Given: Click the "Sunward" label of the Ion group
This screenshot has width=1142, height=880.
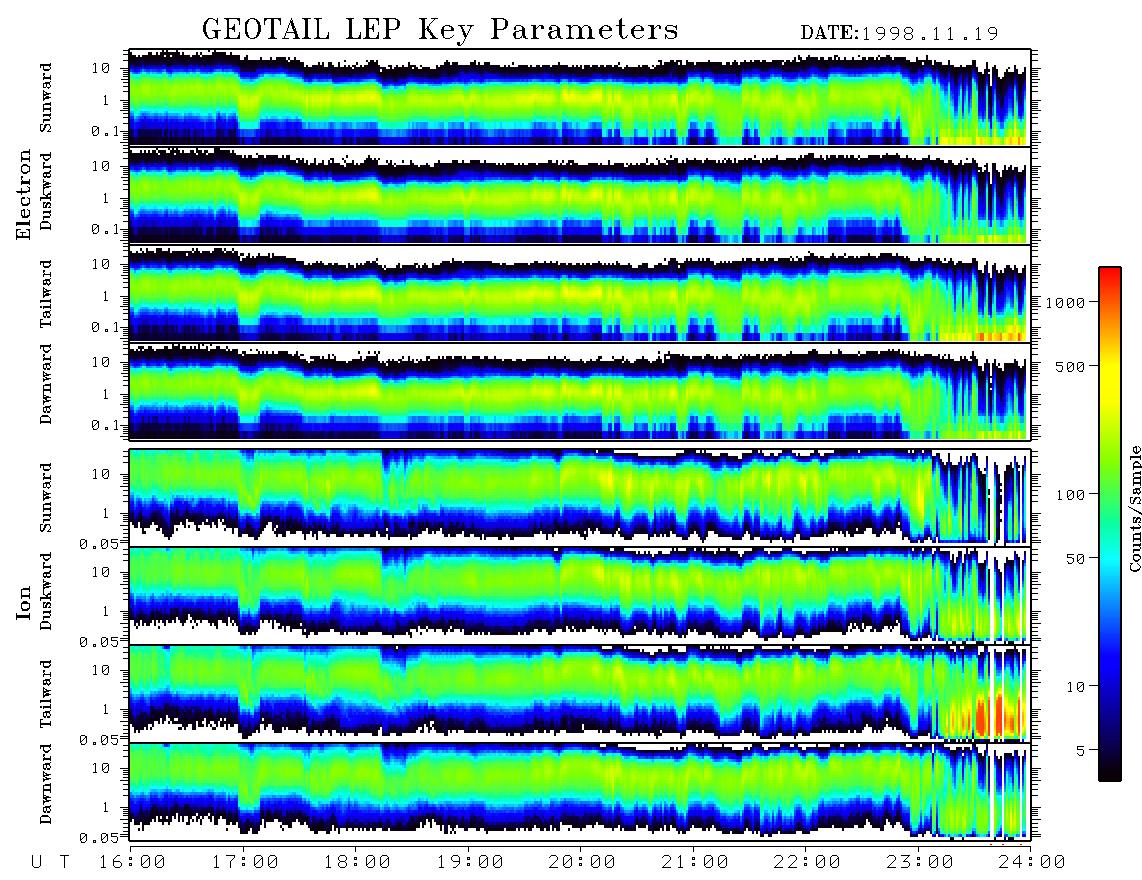Looking at the screenshot, I should (46, 497).
